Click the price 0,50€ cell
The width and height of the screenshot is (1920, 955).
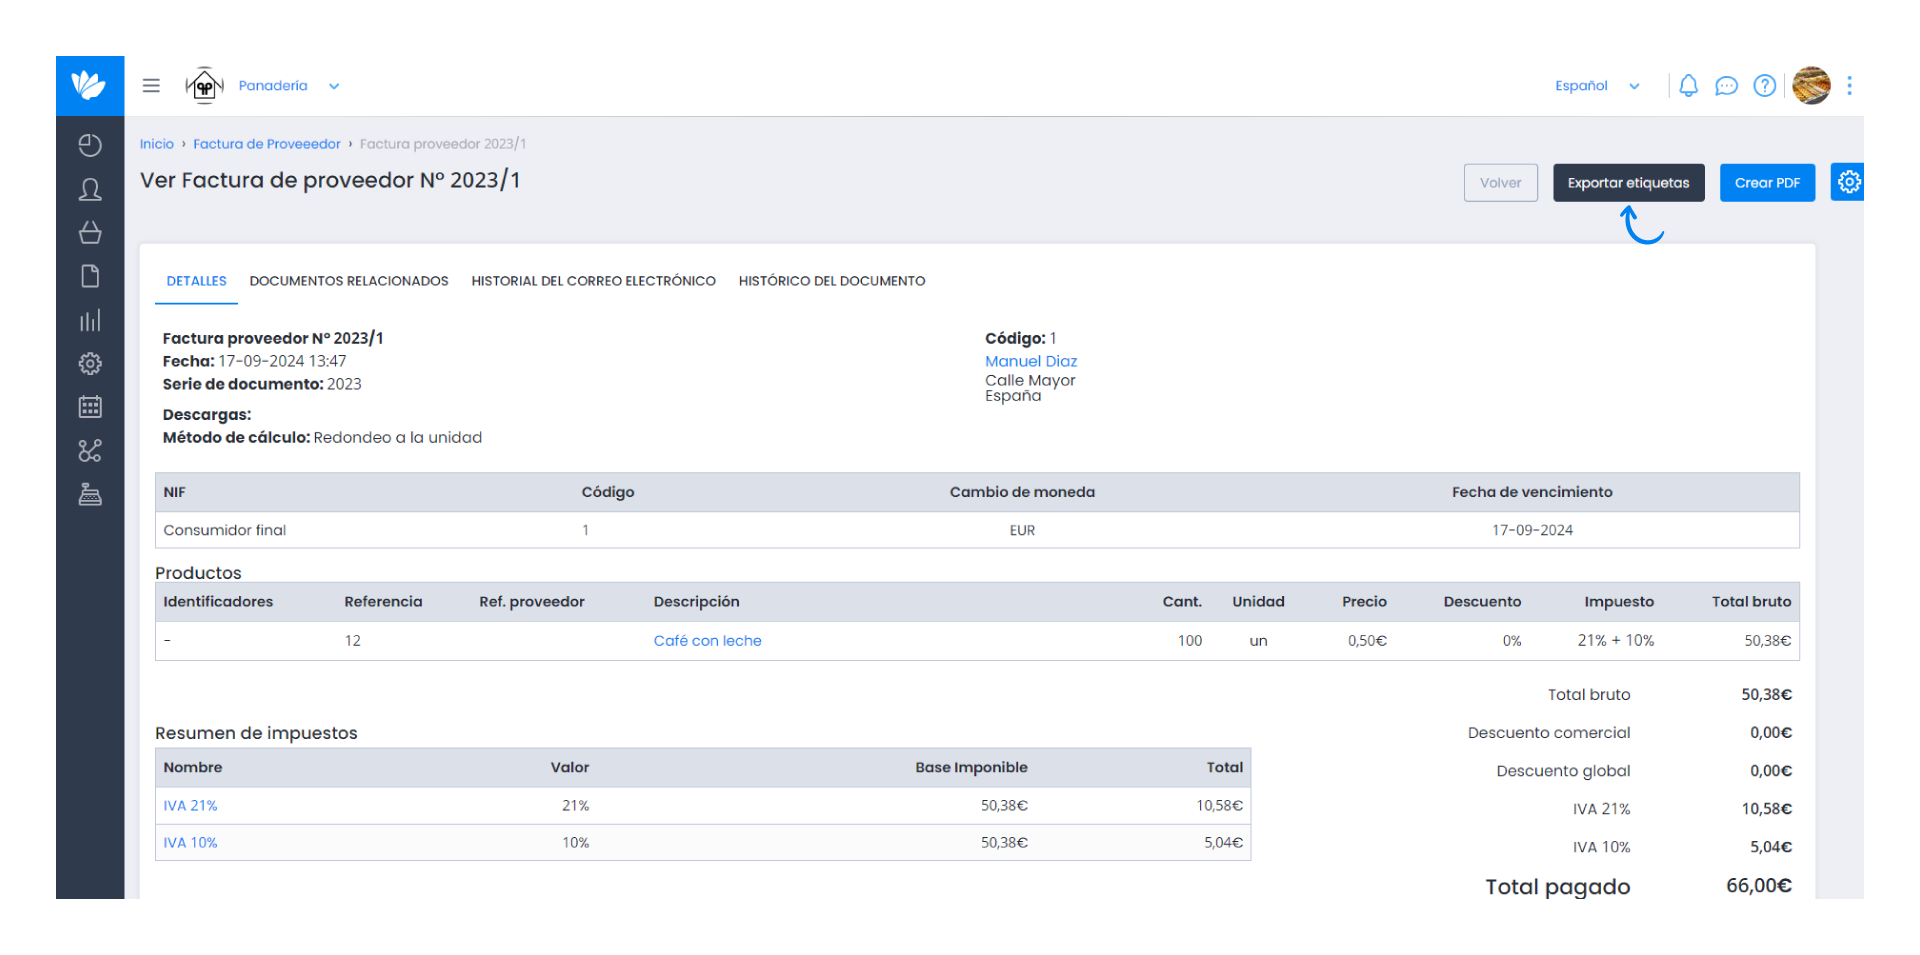tap(1367, 641)
